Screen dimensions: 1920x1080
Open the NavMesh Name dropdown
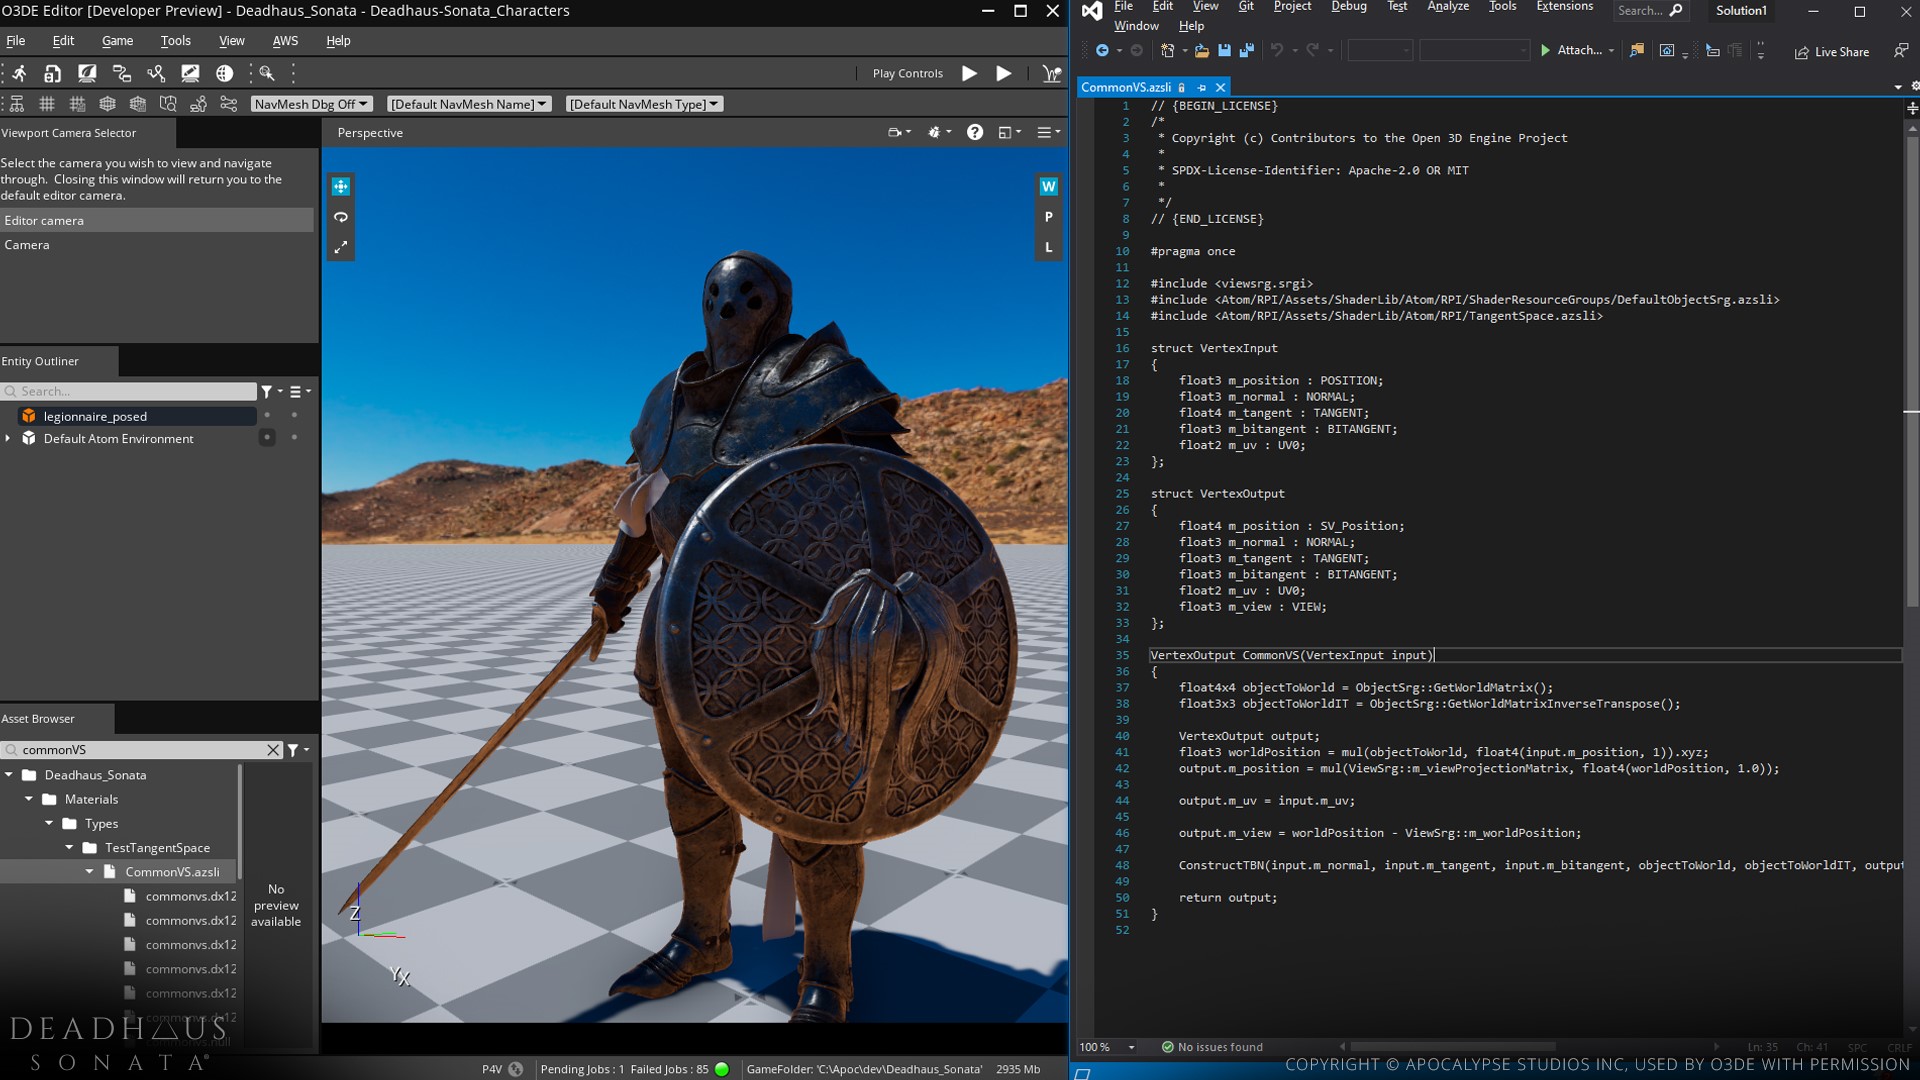point(467,104)
